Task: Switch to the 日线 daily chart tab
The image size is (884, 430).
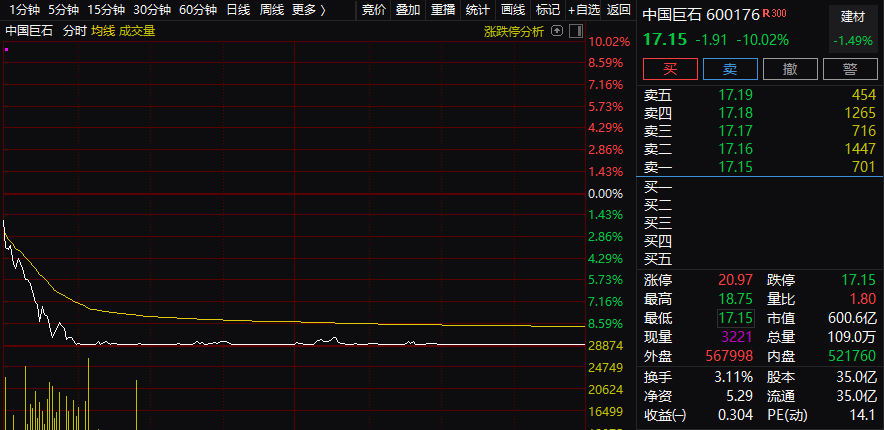Action: (238, 10)
